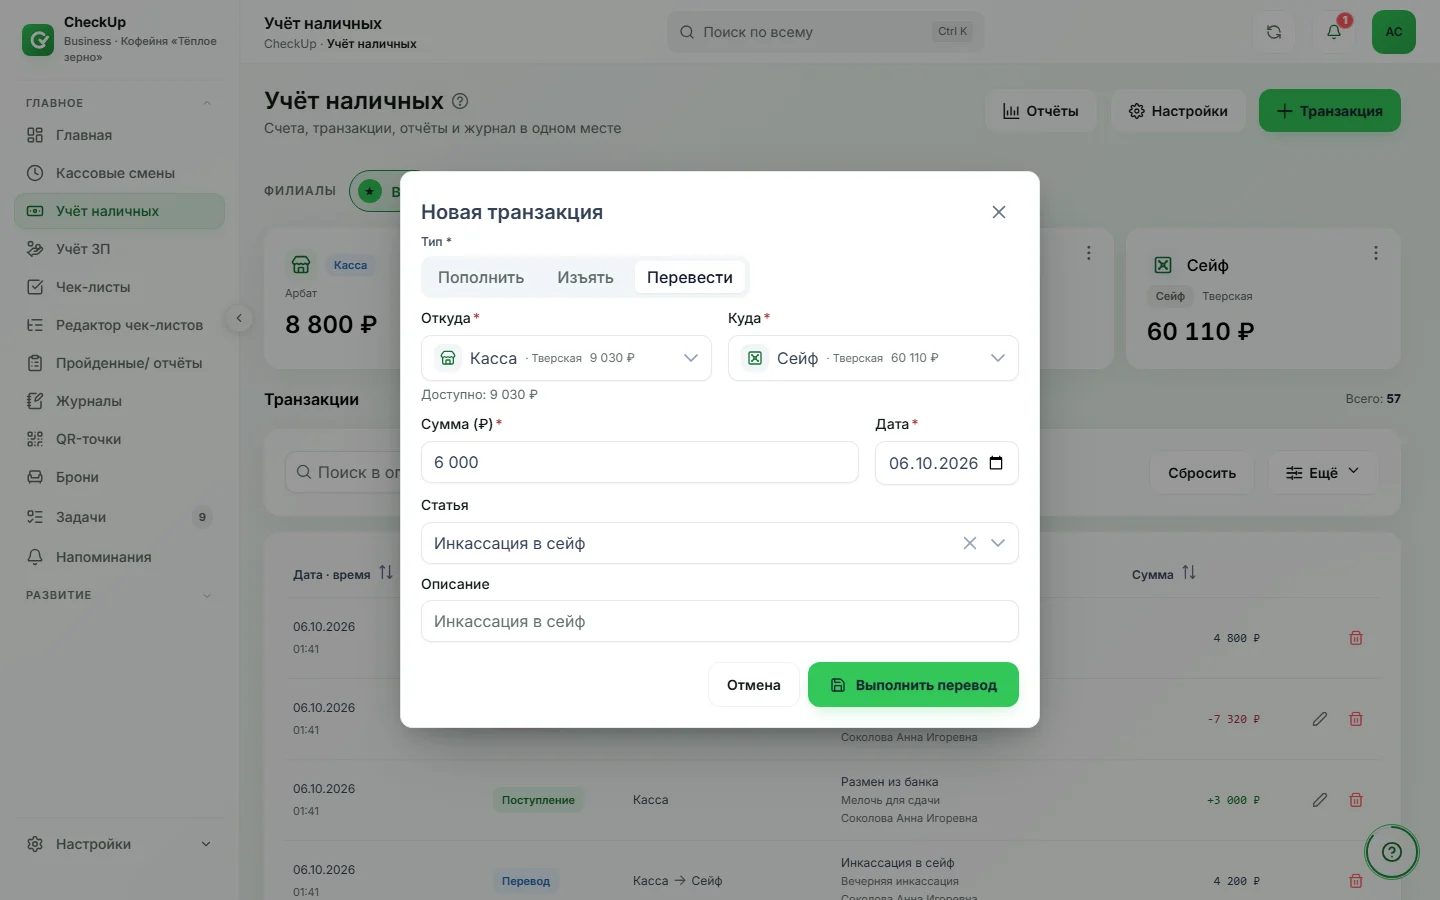
Task: Click the green Транзакция button
Action: [x=1330, y=111]
